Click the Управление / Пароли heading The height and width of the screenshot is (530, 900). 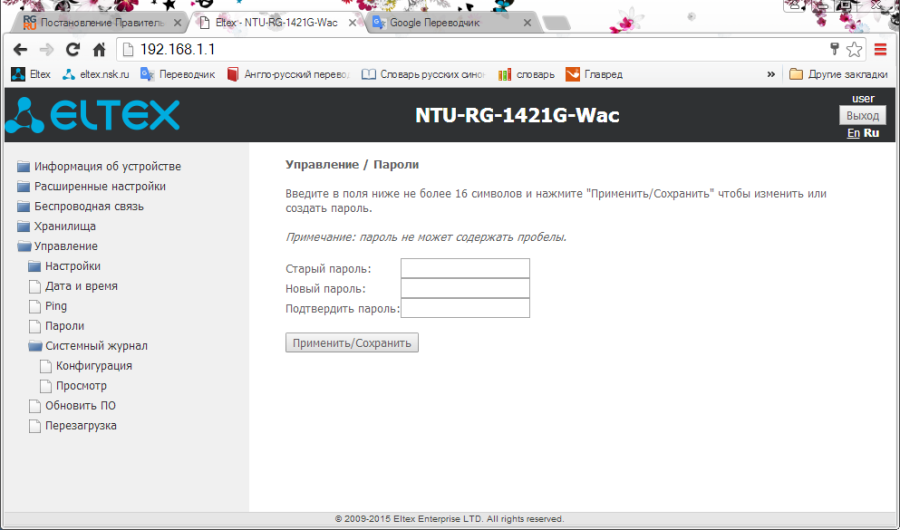click(352, 165)
